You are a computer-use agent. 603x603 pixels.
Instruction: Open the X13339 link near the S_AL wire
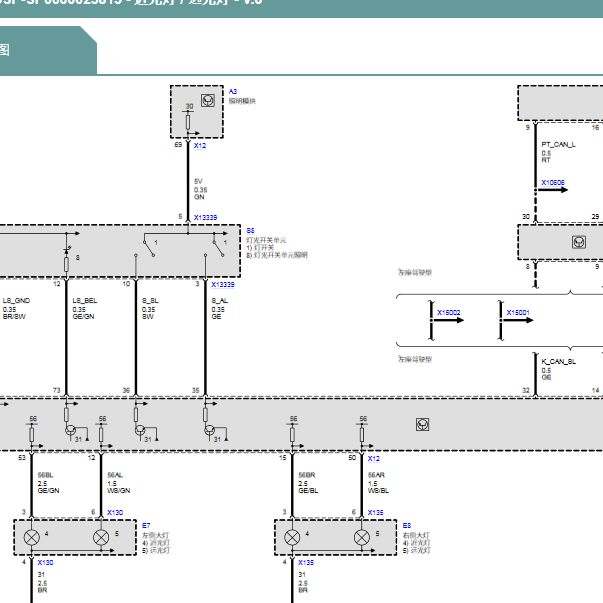(x=223, y=285)
